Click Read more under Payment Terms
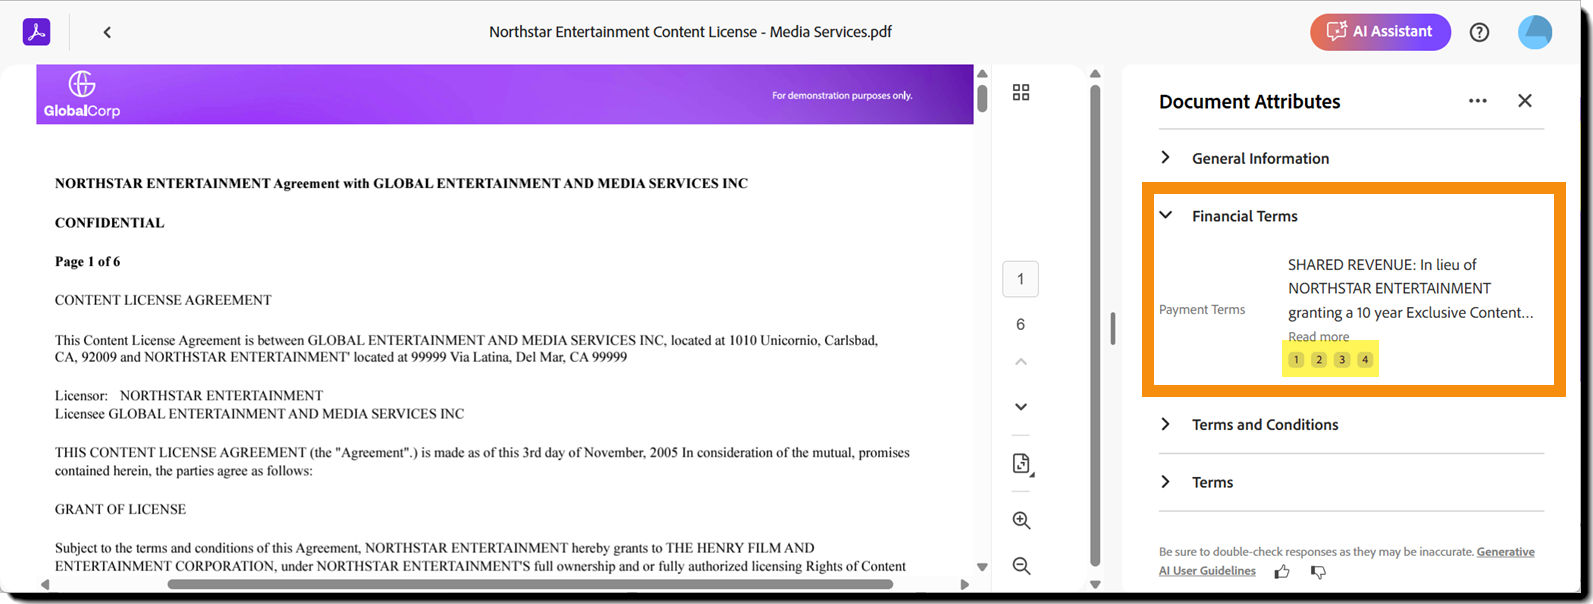The image size is (1593, 604). [1318, 337]
